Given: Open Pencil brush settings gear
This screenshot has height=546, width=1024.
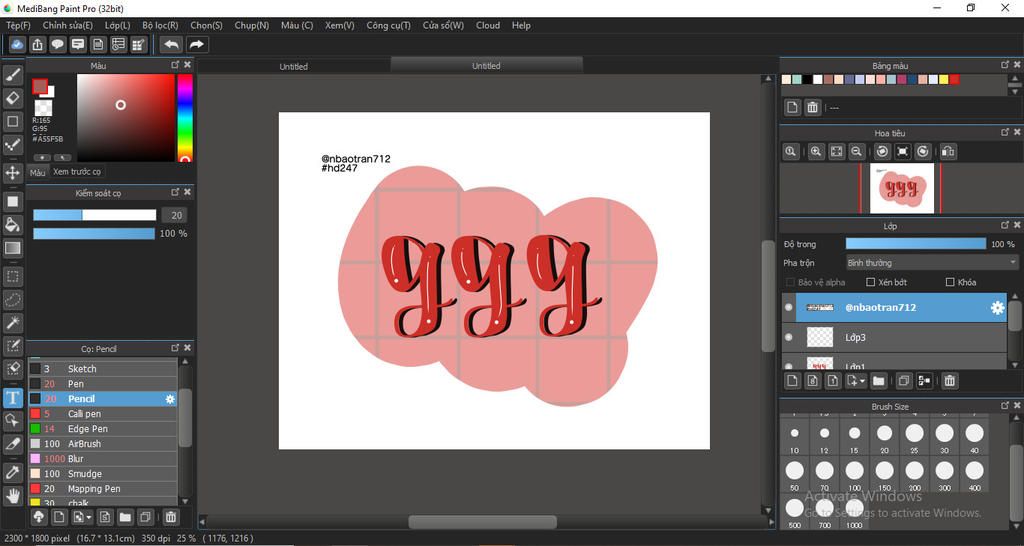Looking at the screenshot, I should (x=170, y=398).
